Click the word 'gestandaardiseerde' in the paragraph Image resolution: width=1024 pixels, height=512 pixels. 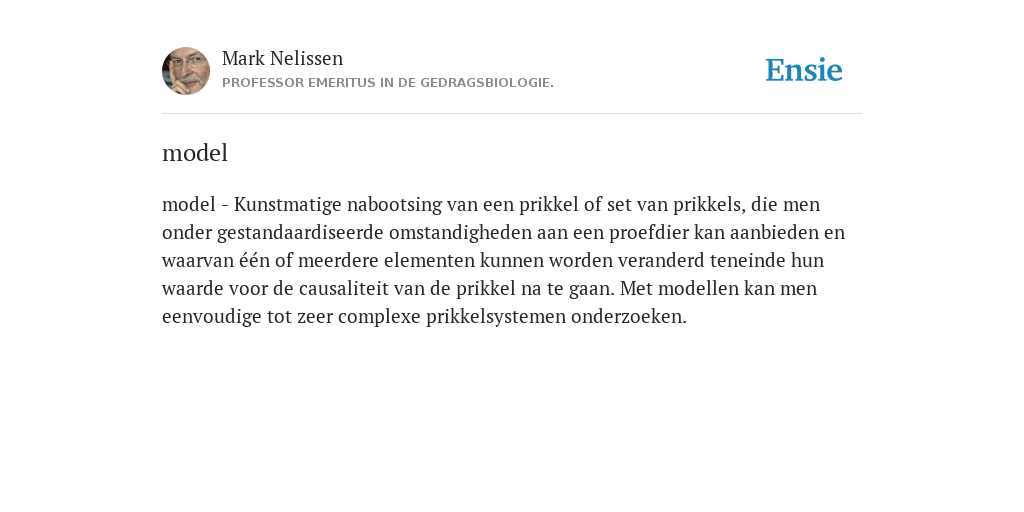click(300, 233)
